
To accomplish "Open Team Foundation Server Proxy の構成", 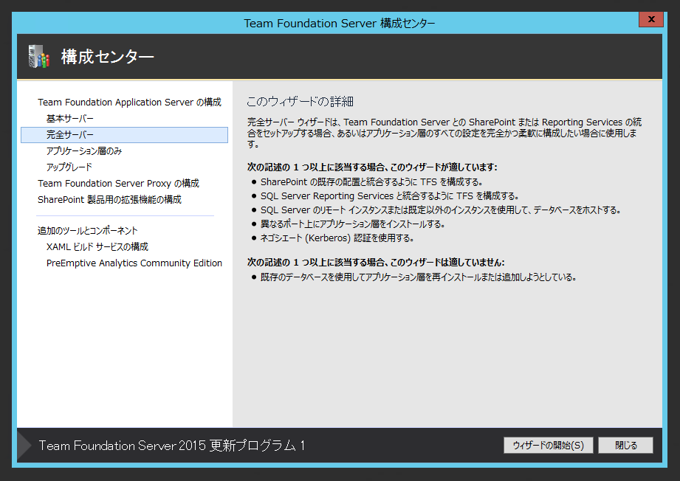I will (118, 183).
